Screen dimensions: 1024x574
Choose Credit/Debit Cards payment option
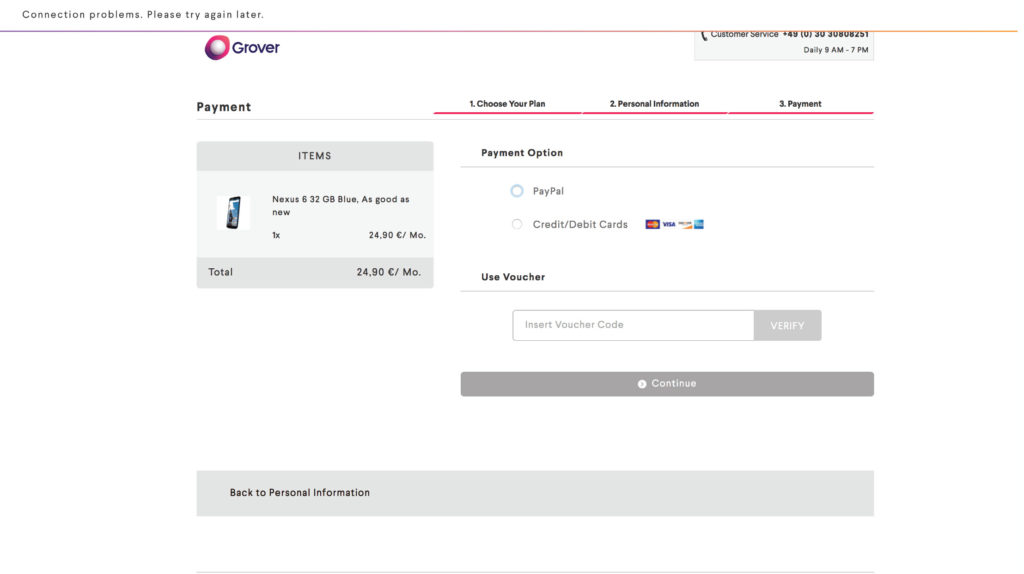click(517, 224)
